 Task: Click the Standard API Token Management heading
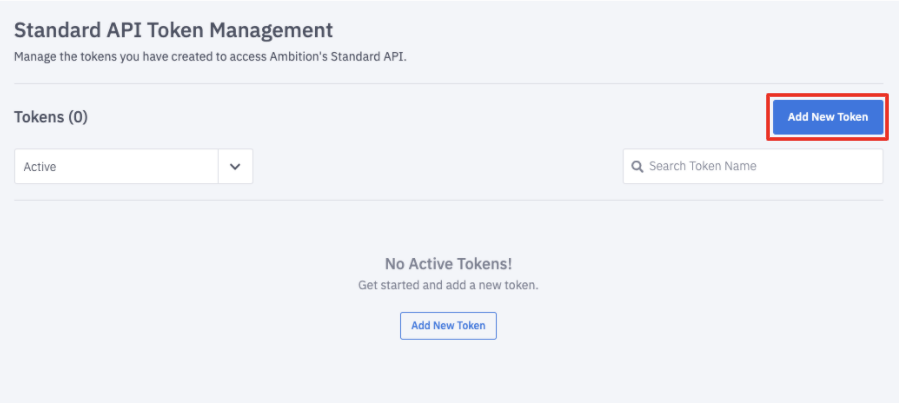(173, 31)
